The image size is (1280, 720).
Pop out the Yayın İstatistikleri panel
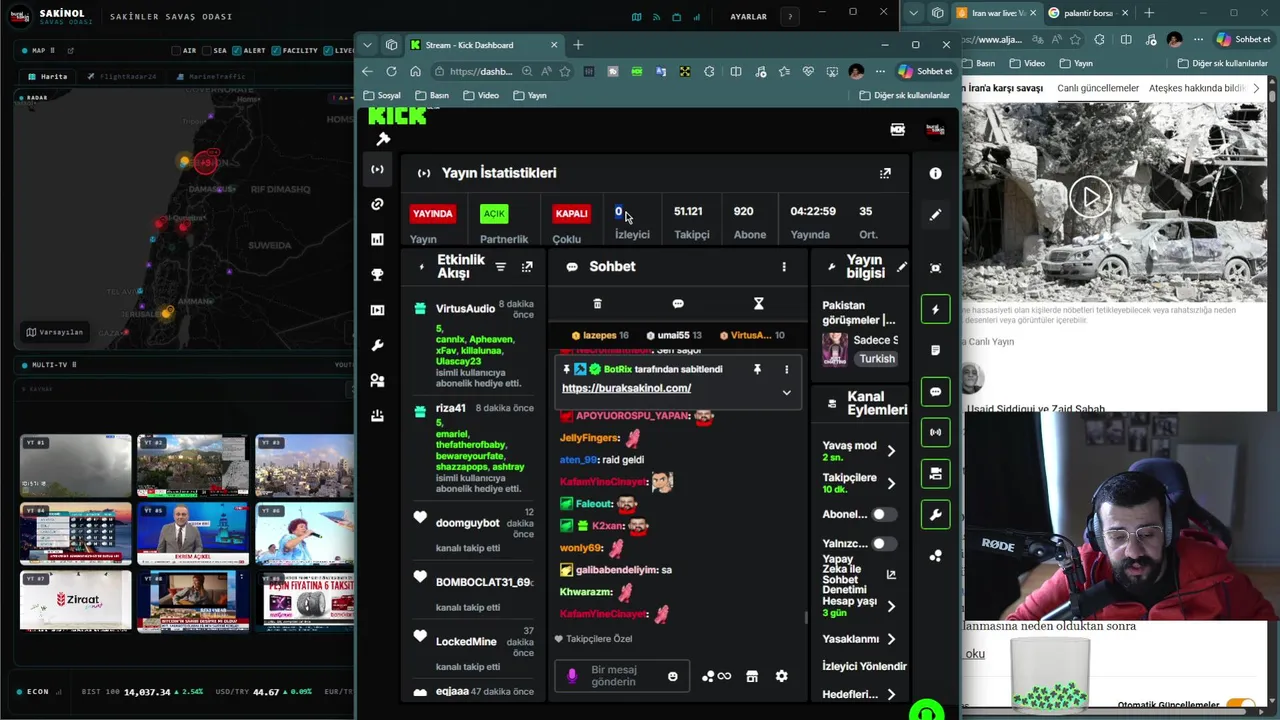tap(885, 173)
